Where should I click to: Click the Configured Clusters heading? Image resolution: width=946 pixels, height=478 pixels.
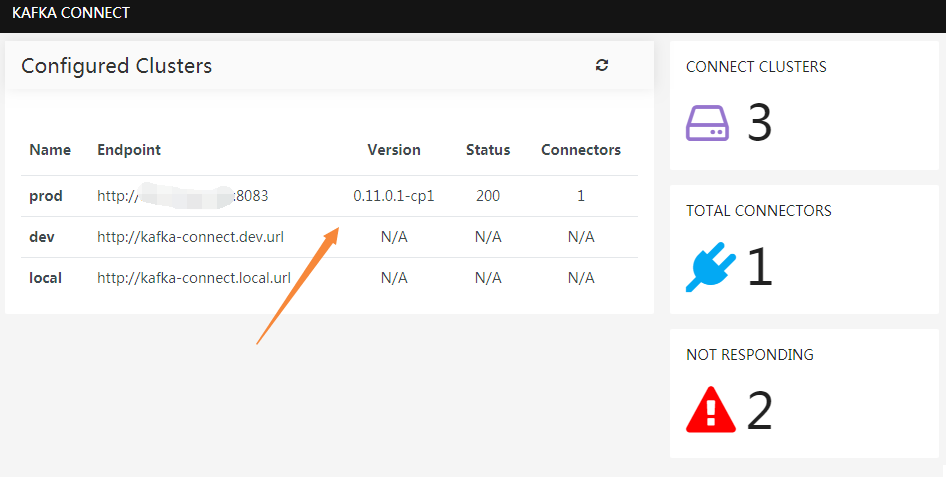[116, 66]
